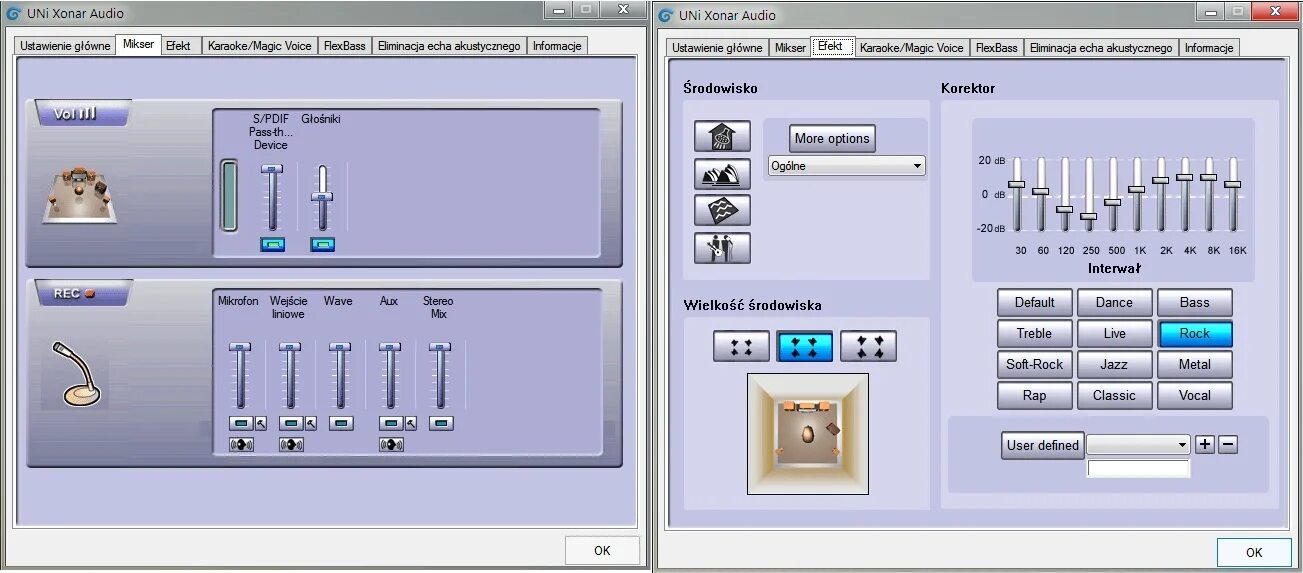This screenshot has width=1303, height=573.
Task: Click the monitor icon under Wejście liniowe
Action: pos(291,445)
